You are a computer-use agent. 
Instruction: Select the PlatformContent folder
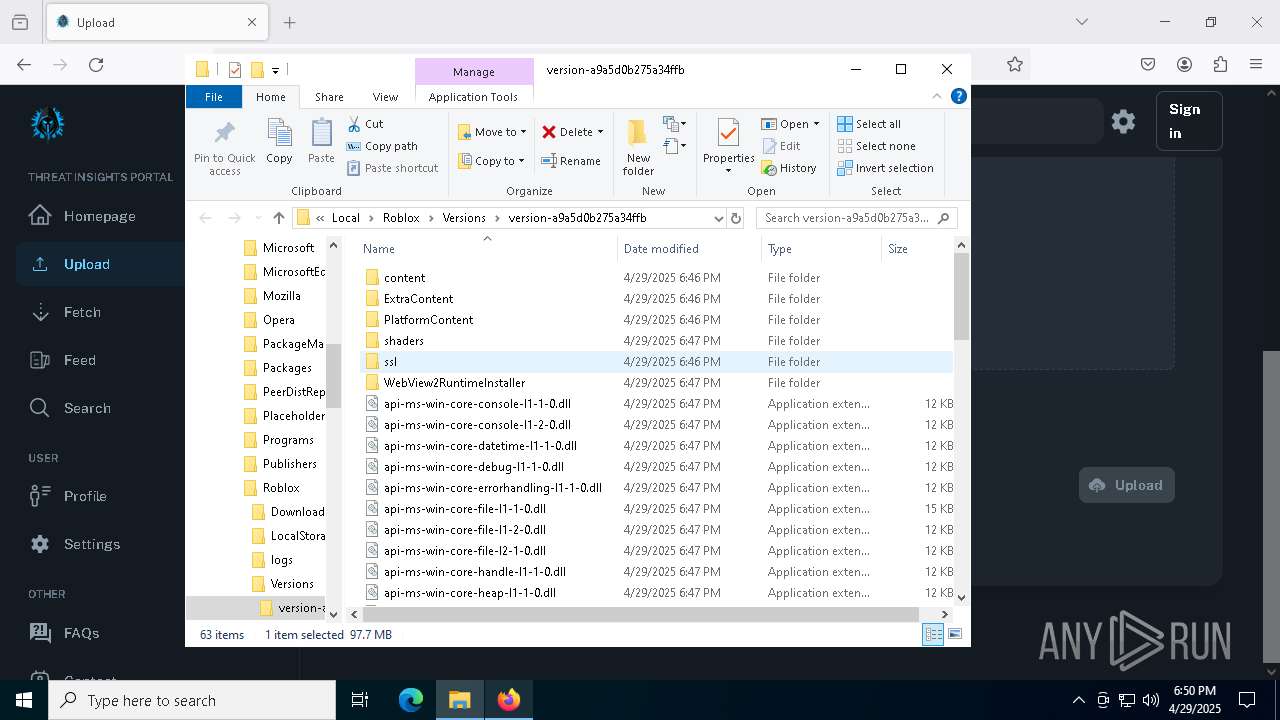(428, 320)
